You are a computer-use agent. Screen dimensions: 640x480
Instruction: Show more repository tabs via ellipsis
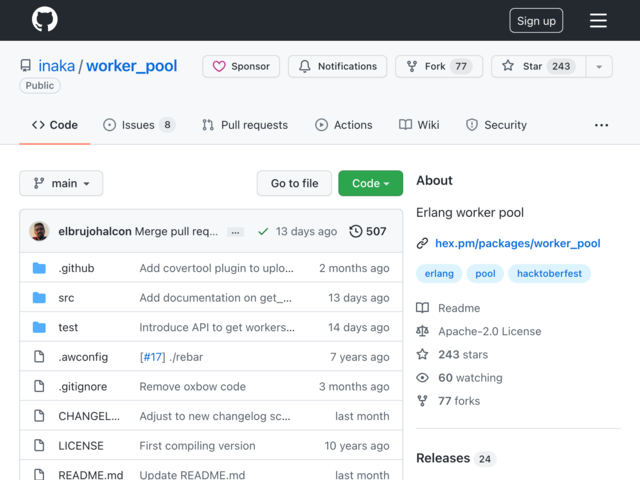click(x=601, y=125)
